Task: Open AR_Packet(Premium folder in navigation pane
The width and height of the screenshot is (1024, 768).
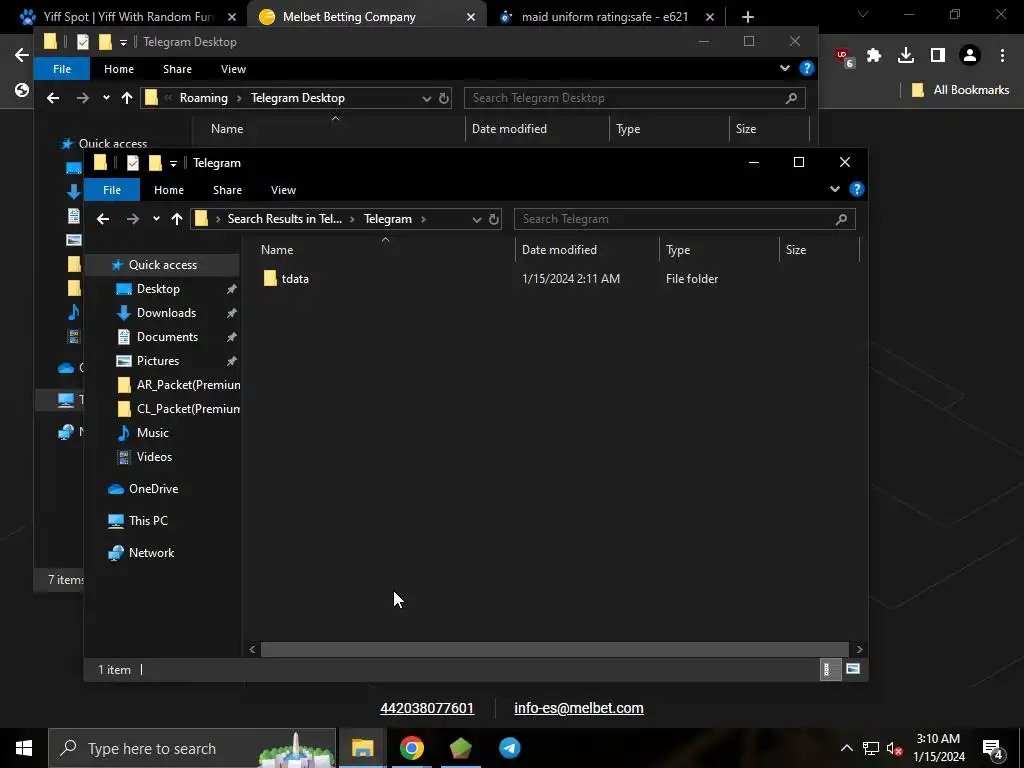Action: pos(188,385)
